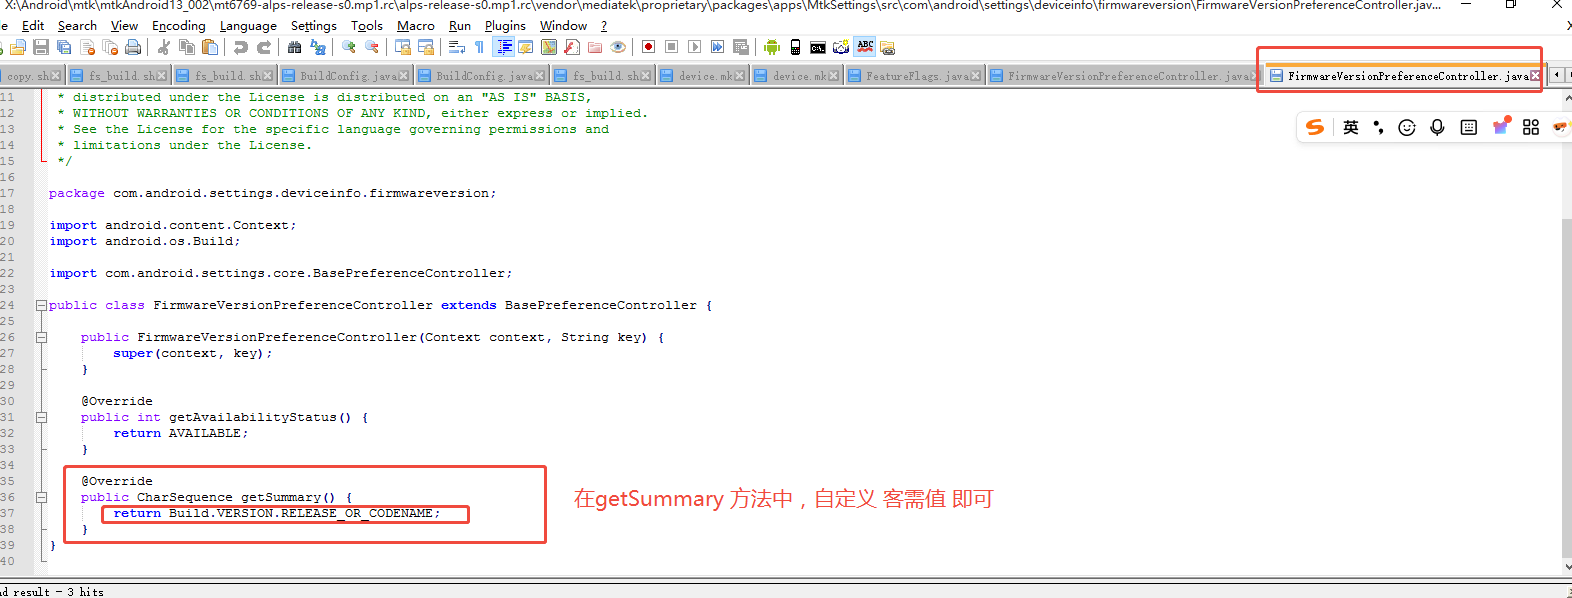Zoom in using magnifier plus icon

point(348,47)
